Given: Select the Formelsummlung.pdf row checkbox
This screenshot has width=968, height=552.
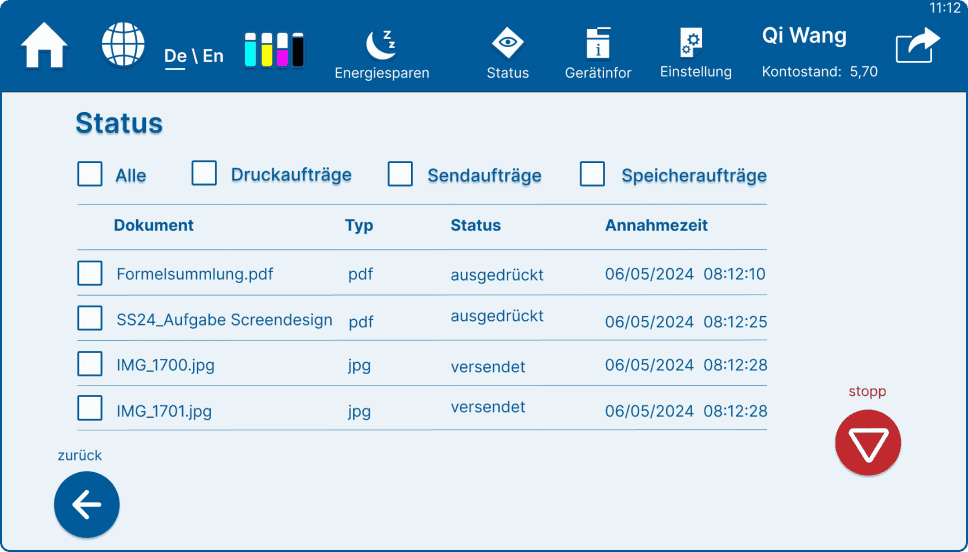Looking at the screenshot, I should point(90,273).
